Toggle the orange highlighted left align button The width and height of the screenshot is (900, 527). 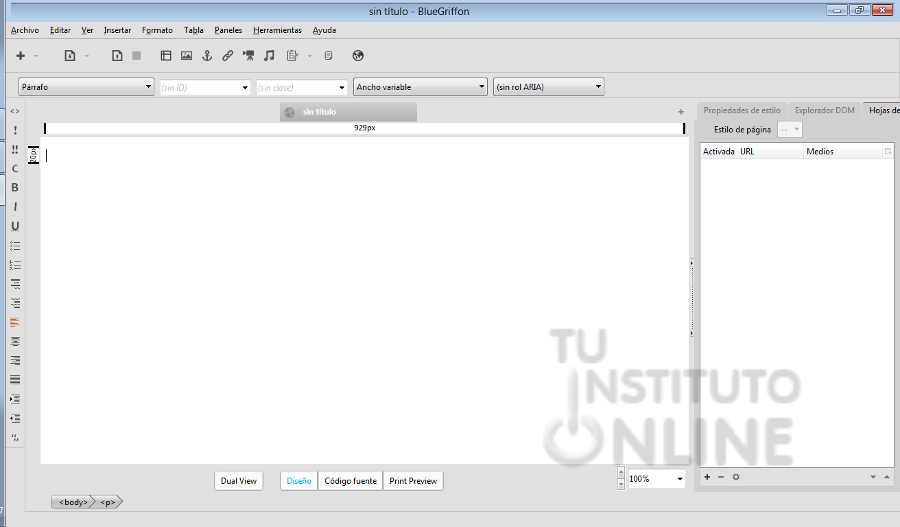click(15, 322)
